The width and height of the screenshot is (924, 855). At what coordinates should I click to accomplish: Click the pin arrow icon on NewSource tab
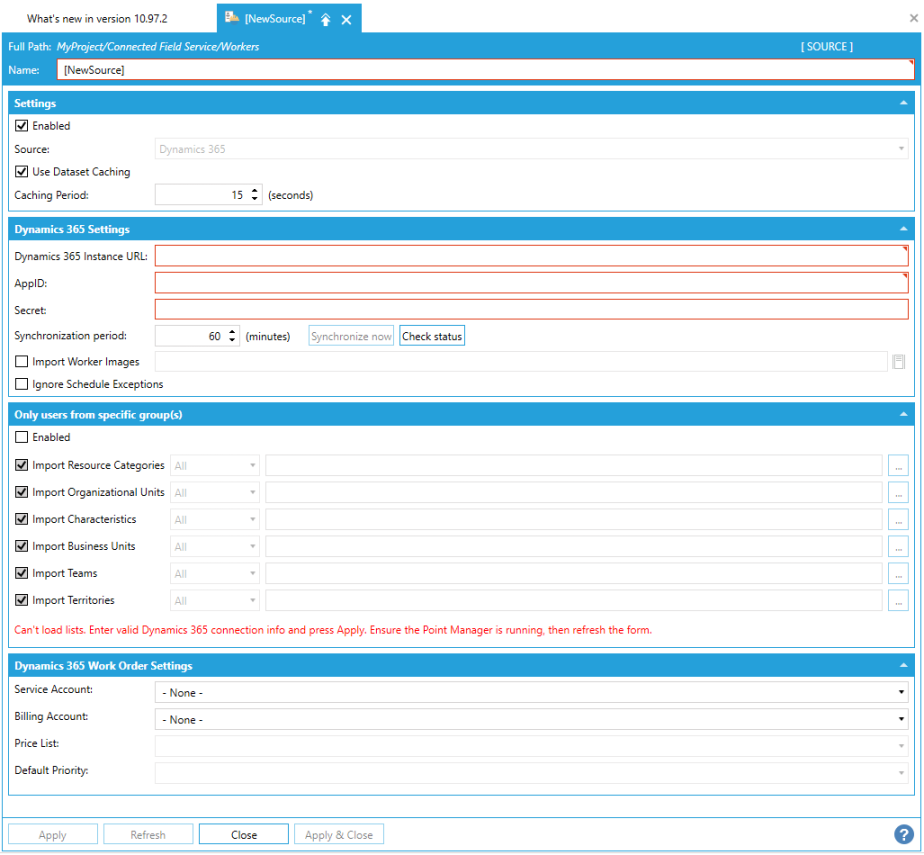[x=326, y=20]
